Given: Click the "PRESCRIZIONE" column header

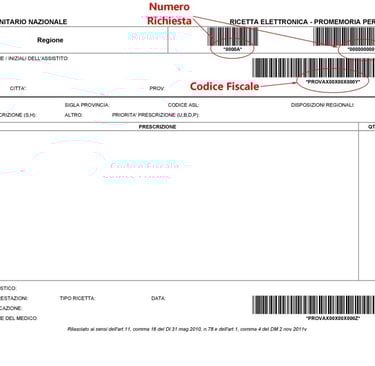Looking at the screenshot, I should click(x=157, y=127).
